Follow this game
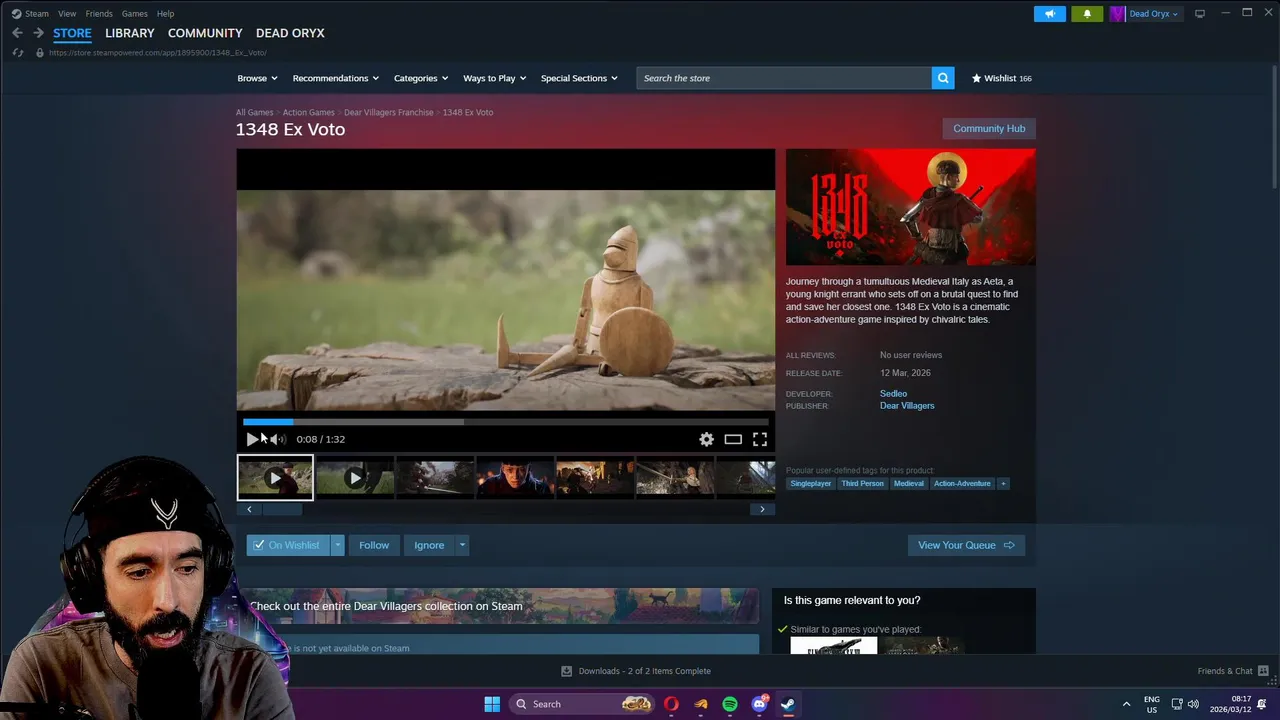Viewport: 1280px width, 720px height. point(374,545)
